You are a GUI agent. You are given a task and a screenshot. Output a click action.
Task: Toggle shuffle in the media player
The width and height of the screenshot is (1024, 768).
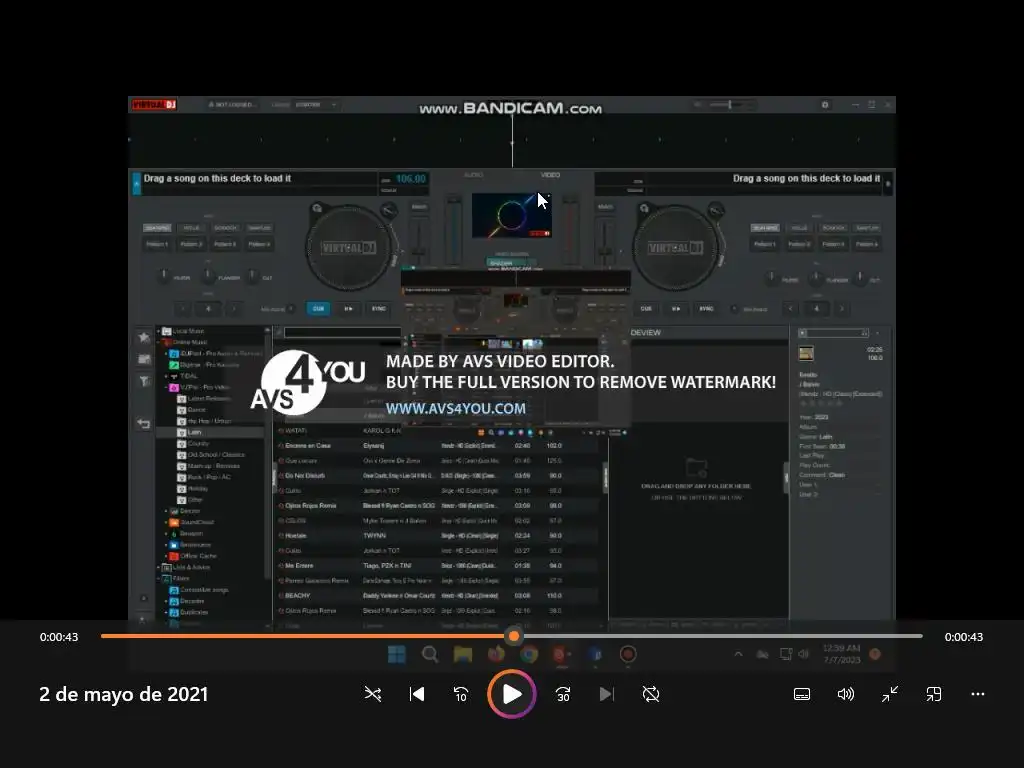(x=373, y=694)
